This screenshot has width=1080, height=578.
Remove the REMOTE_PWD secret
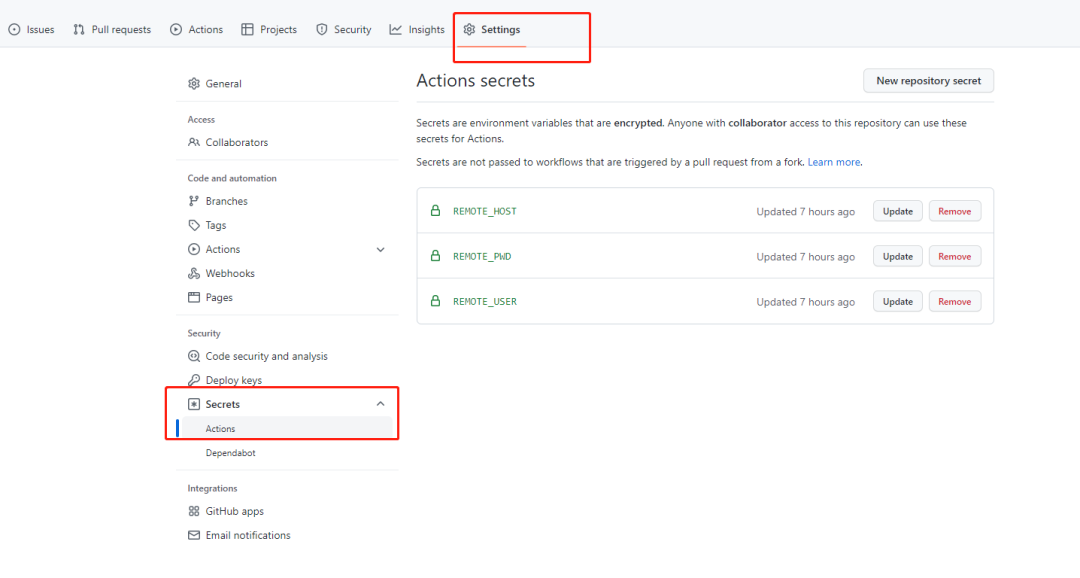point(954,257)
